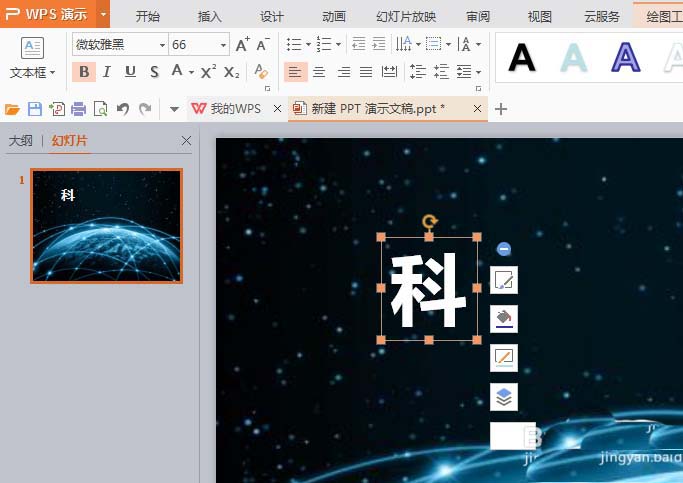Increase paragraph spacing icon
Viewport: 683px width, 483px height.
click(x=418, y=71)
